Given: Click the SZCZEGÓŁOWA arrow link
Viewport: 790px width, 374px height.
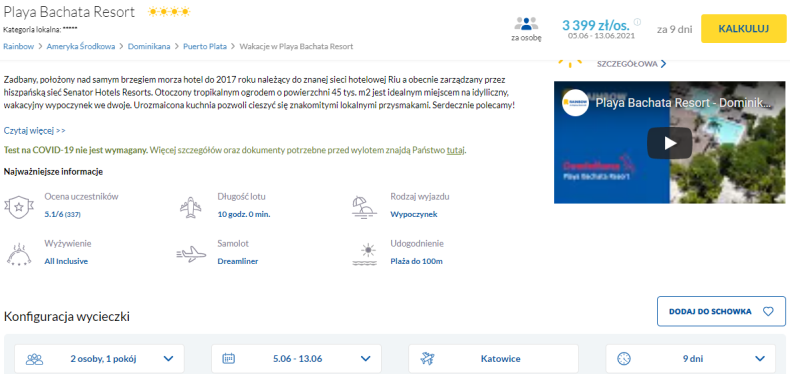Looking at the screenshot, I should 631,64.
